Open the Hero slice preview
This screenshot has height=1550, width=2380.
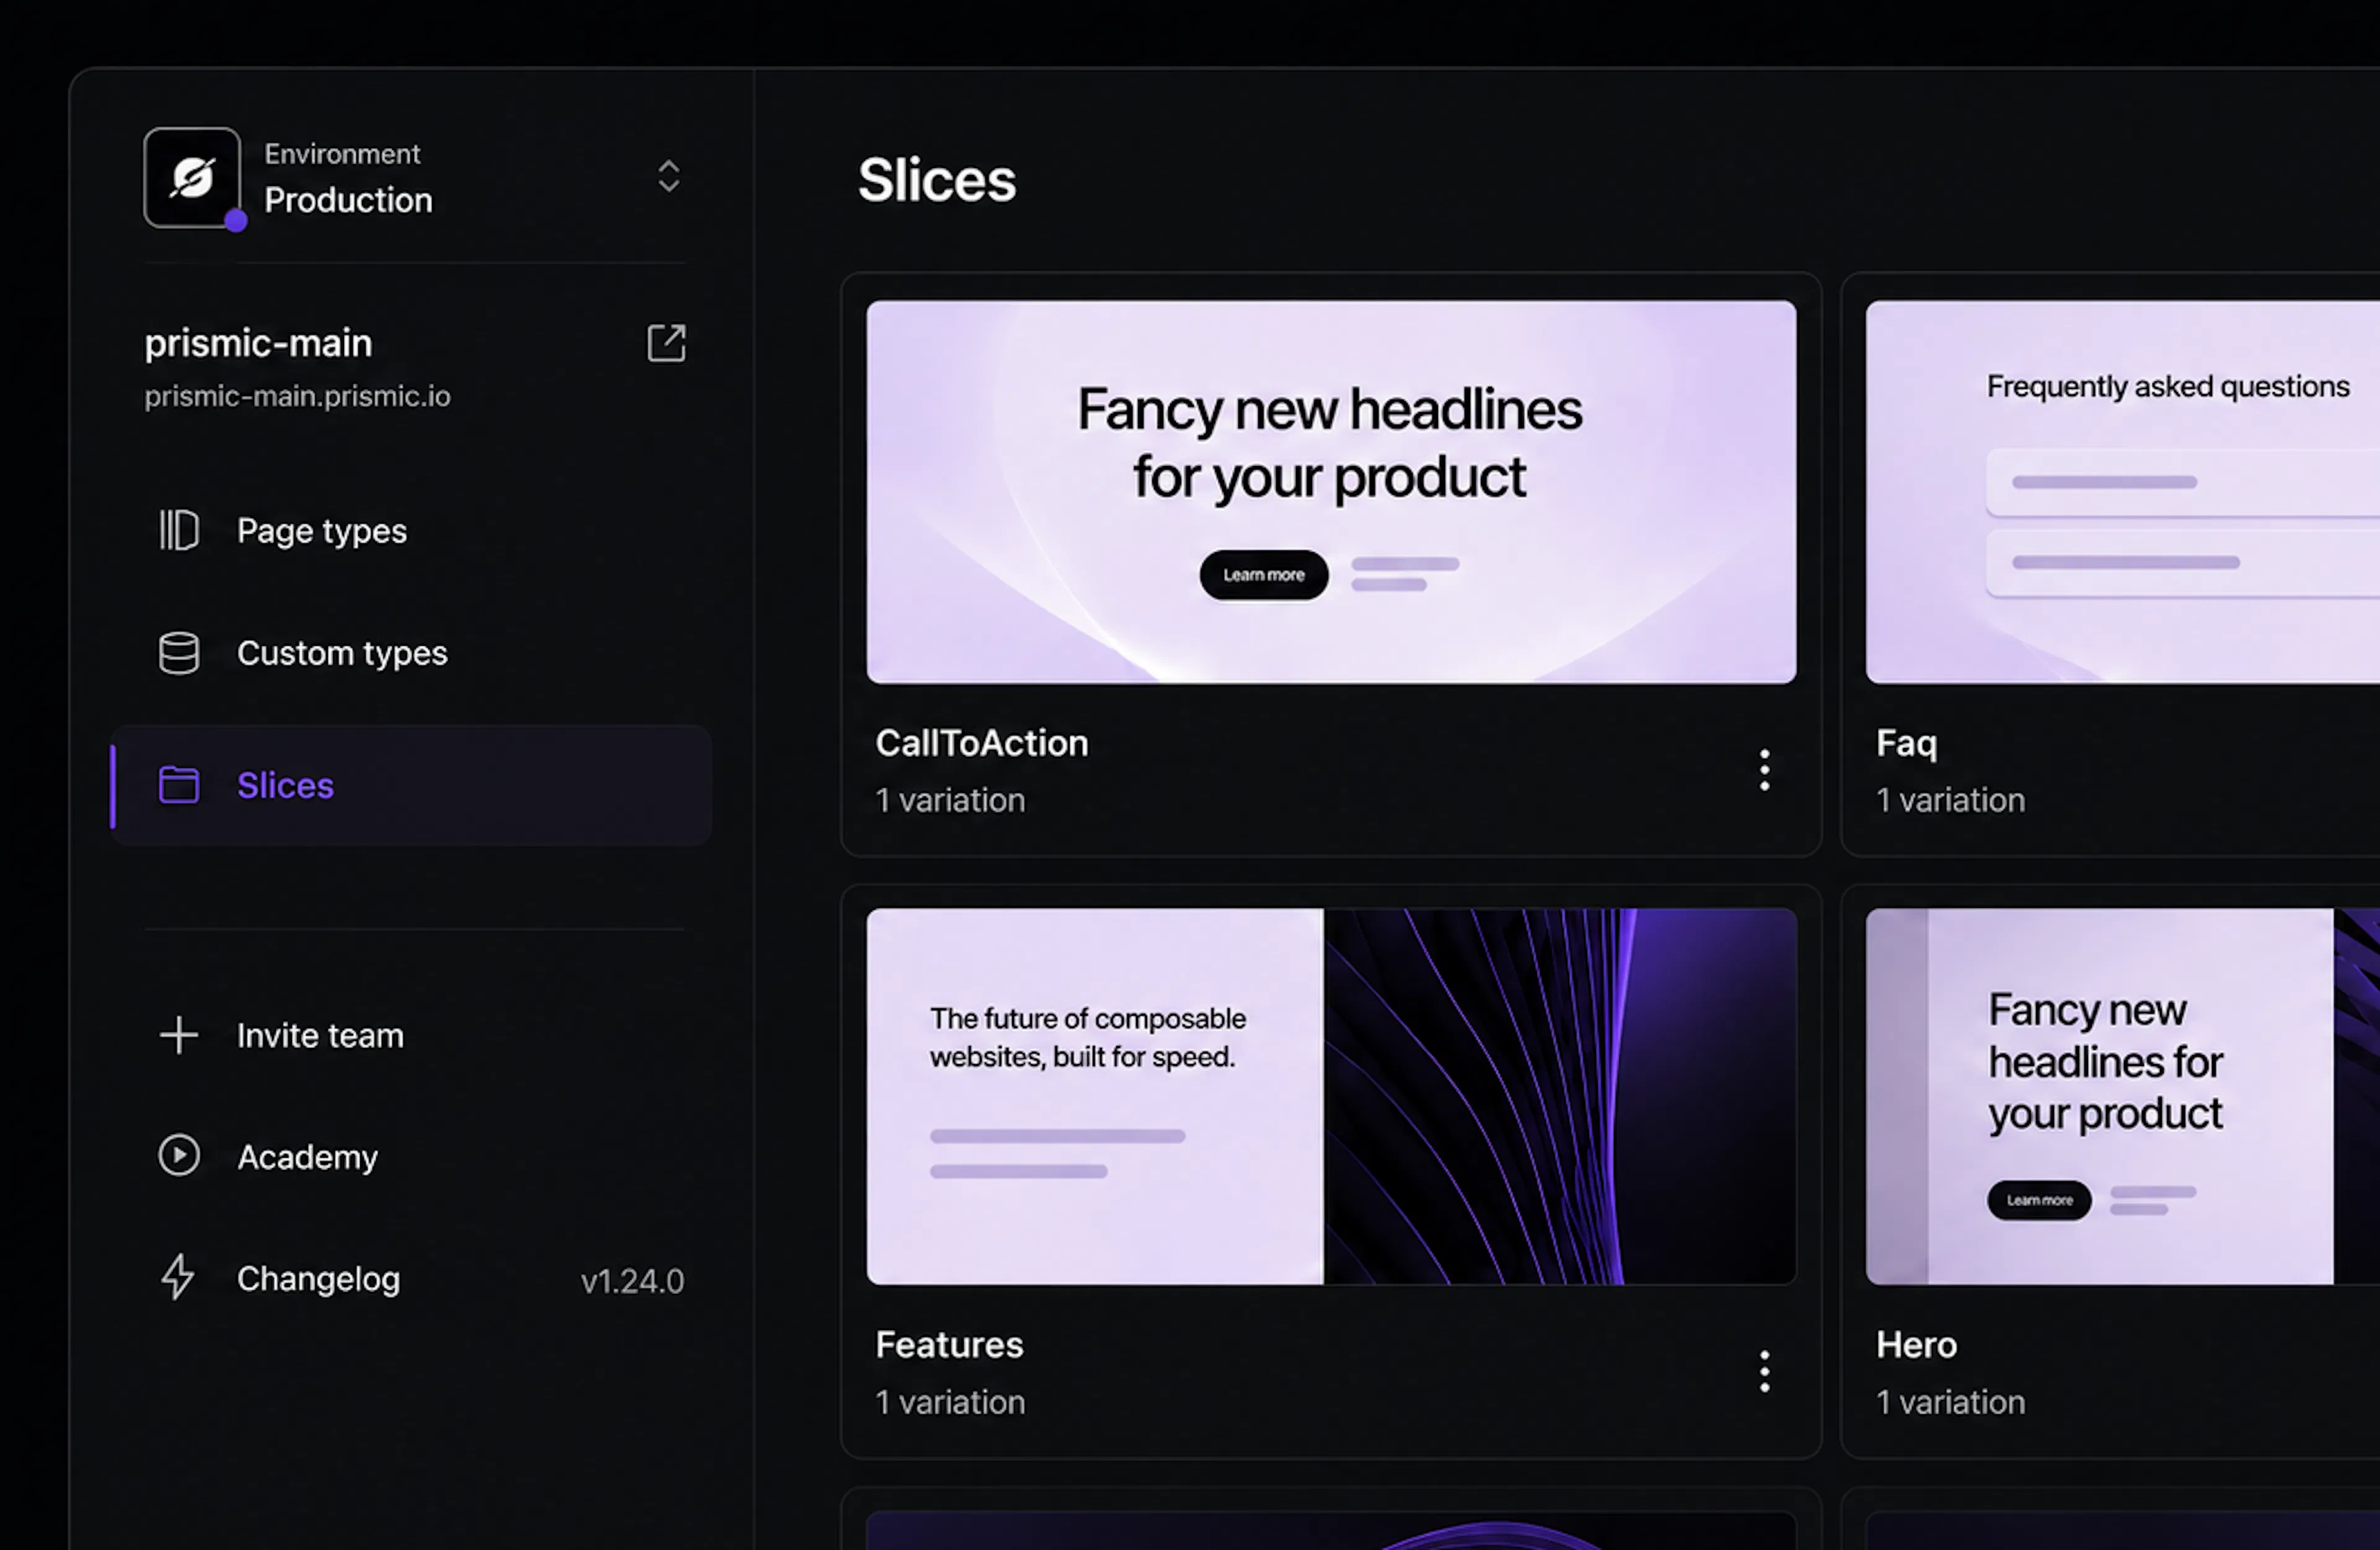pos(2122,1096)
